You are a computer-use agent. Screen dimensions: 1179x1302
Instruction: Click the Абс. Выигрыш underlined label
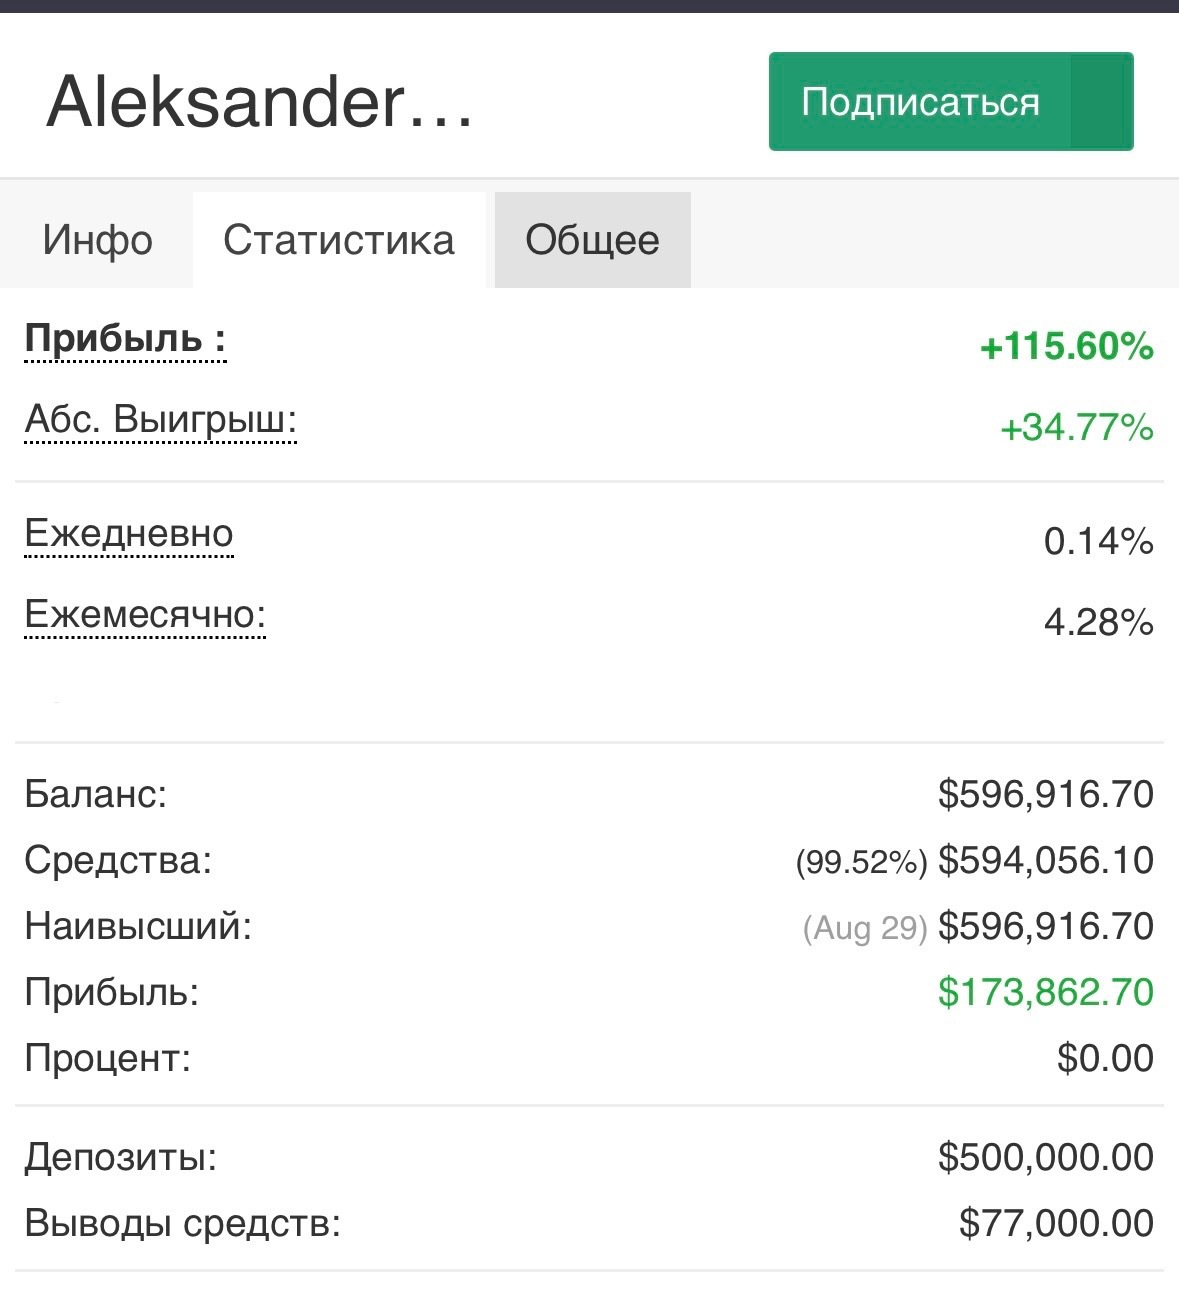pyautogui.click(x=161, y=420)
